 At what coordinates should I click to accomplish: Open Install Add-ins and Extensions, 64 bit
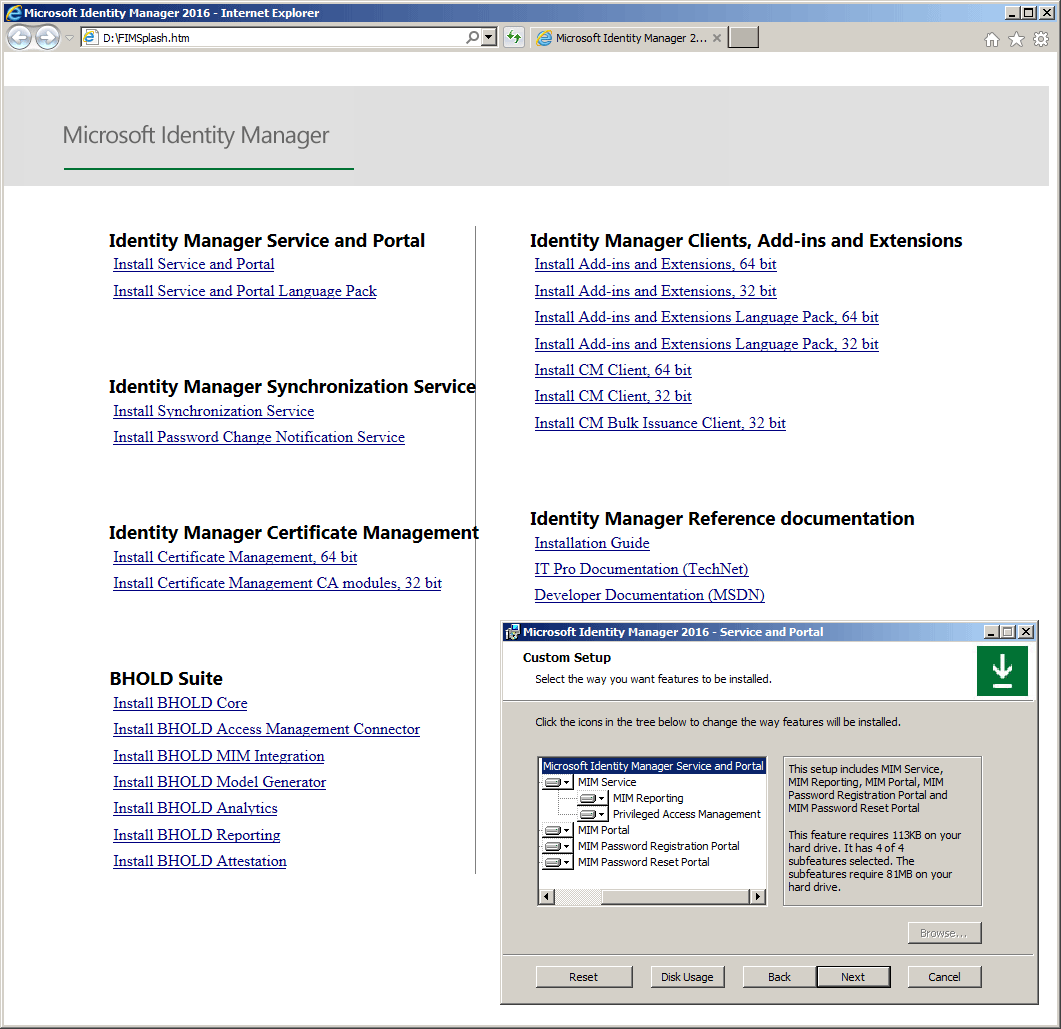(x=655, y=265)
